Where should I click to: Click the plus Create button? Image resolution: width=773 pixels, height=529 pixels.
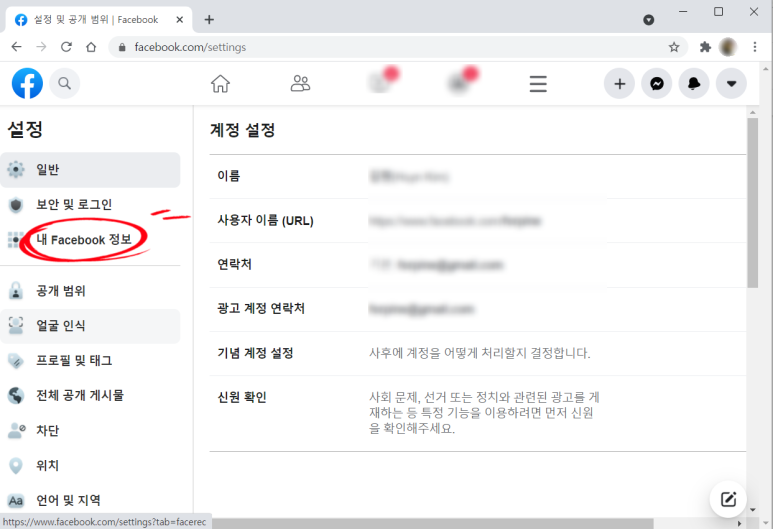pyautogui.click(x=619, y=84)
